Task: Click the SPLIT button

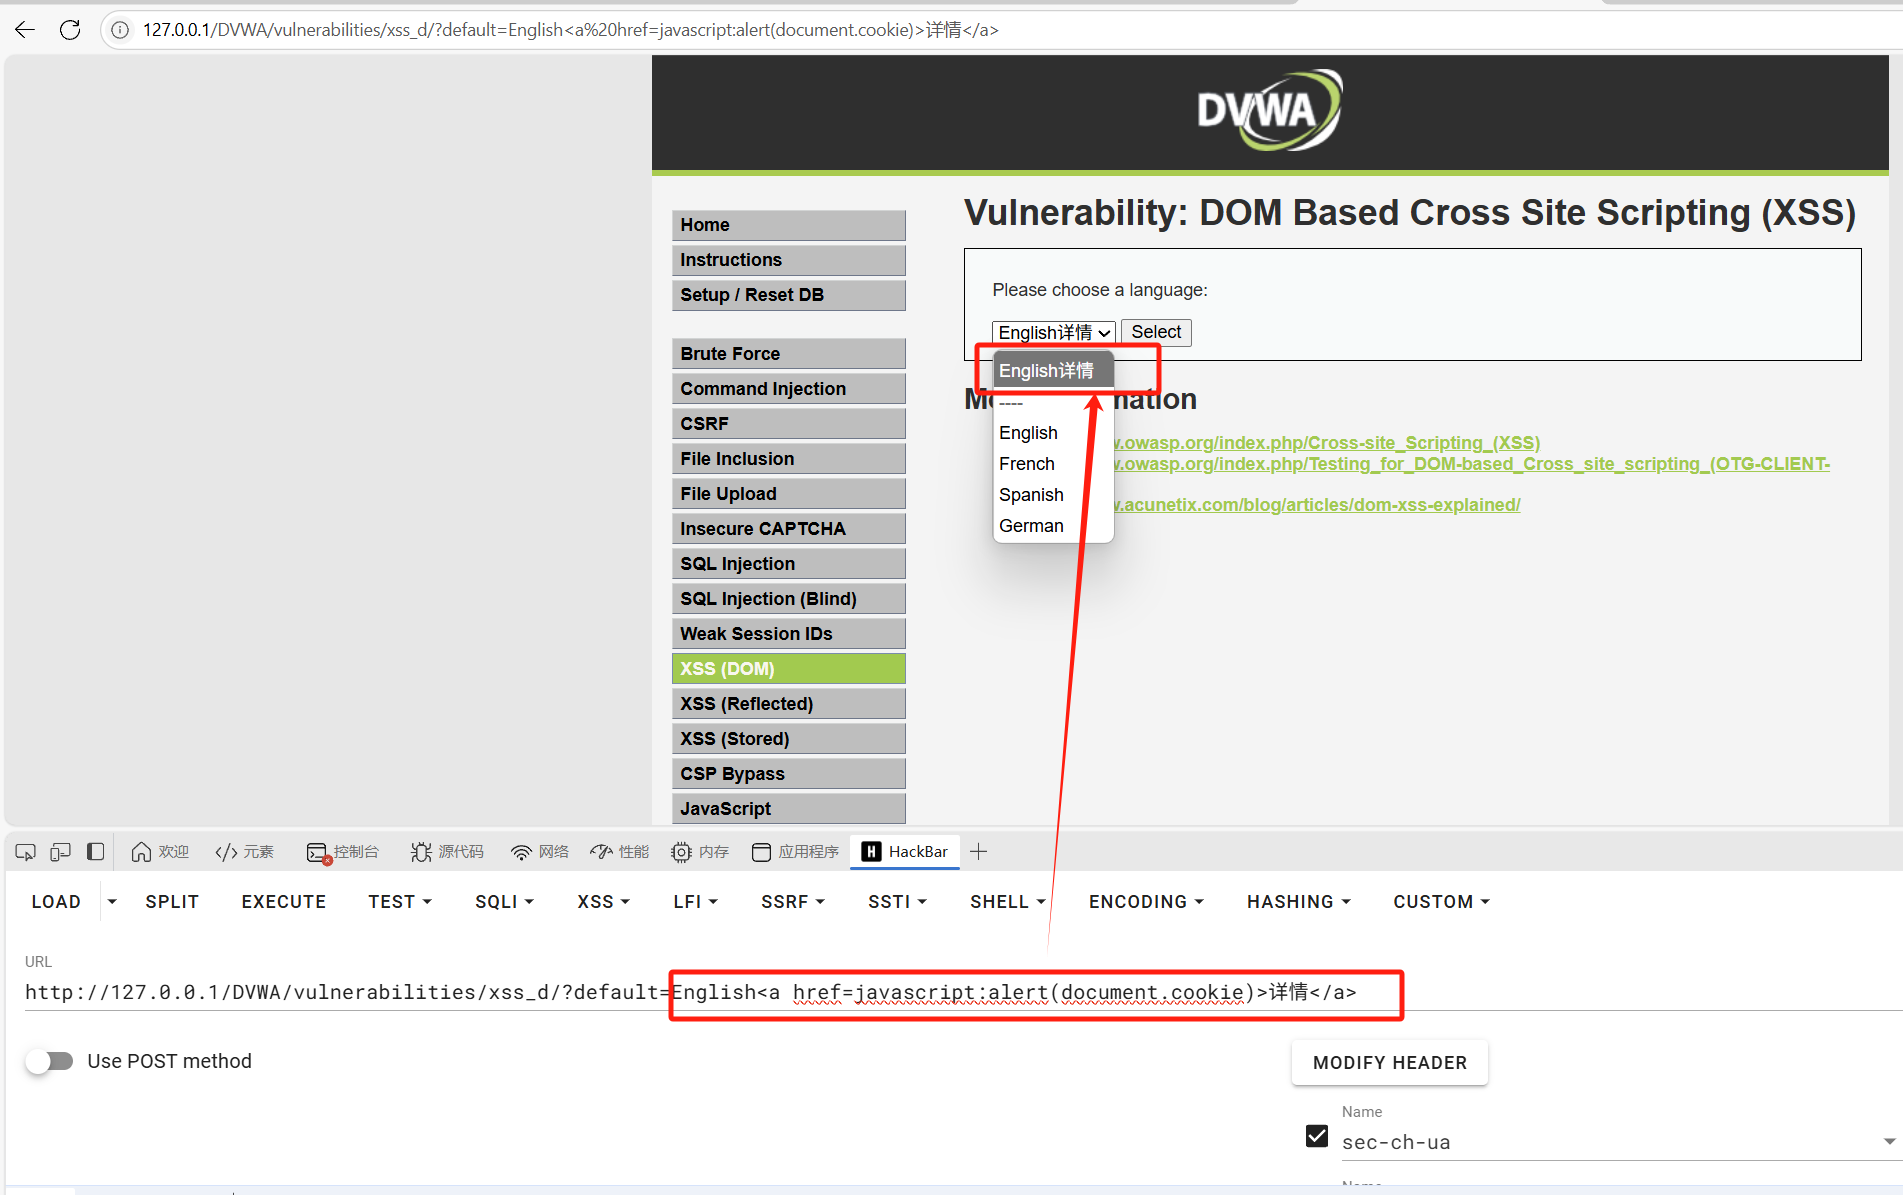Action: click(x=172, y=902)
